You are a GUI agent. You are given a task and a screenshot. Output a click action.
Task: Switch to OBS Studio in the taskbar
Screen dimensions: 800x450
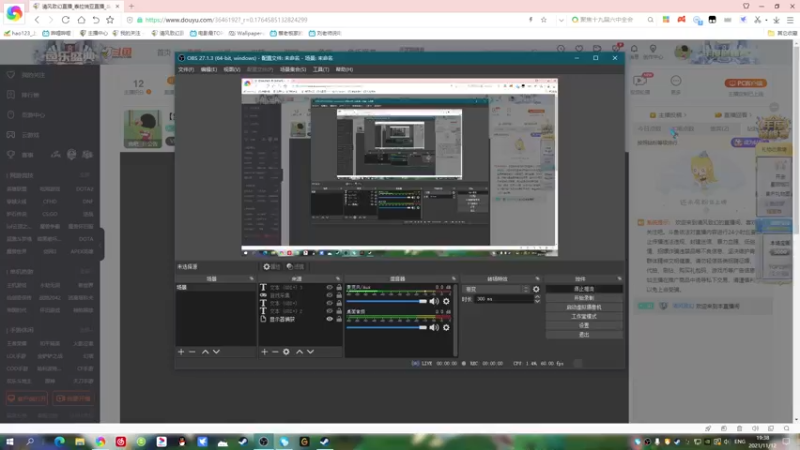click(263, 441)
